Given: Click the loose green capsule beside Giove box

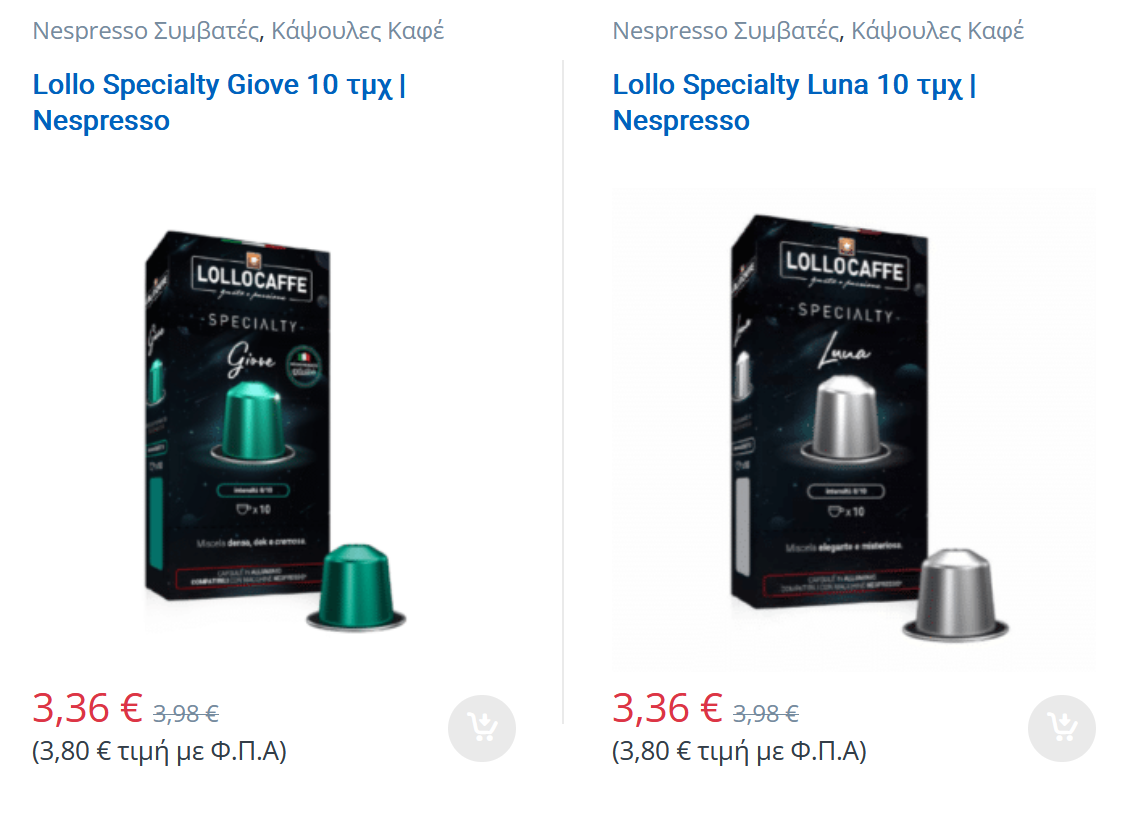Looking at the screenshot, I should [356, 587].
